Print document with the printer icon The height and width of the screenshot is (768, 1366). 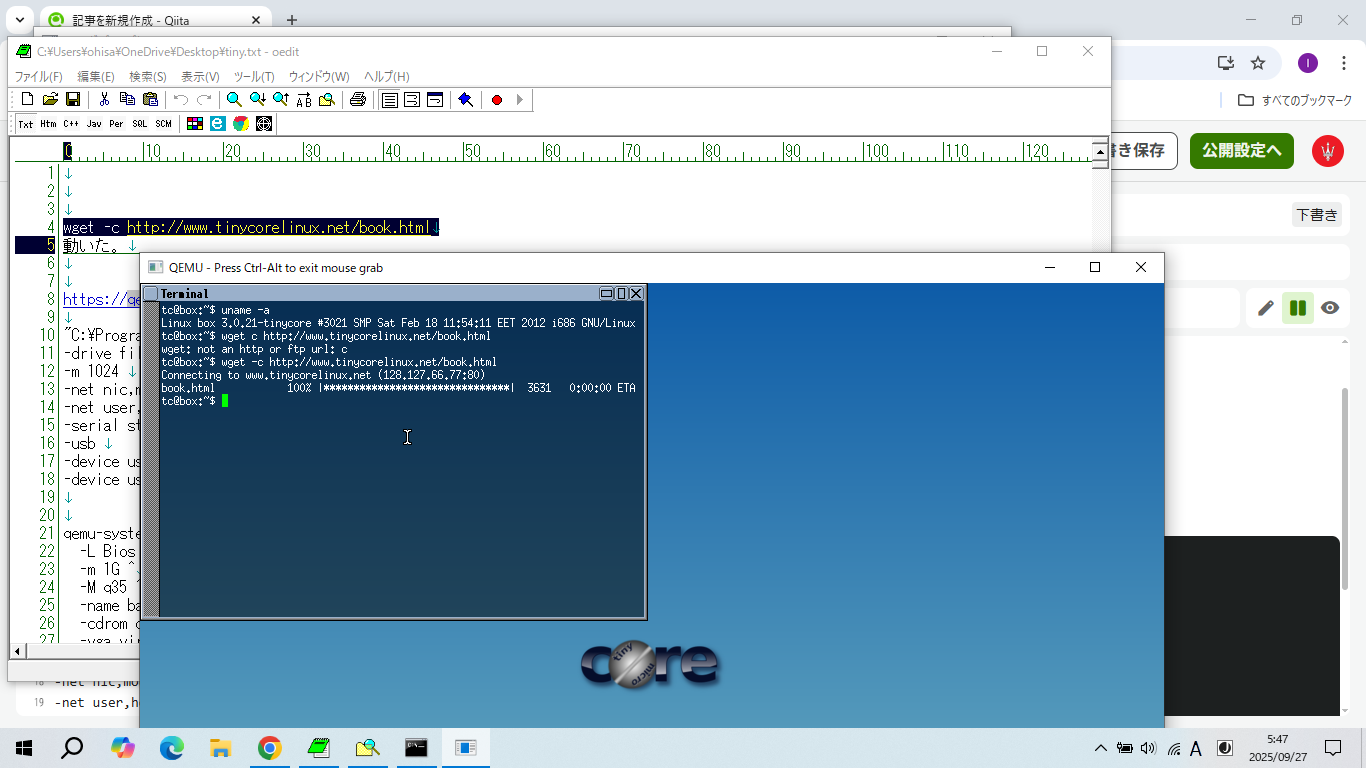(358, 99)
